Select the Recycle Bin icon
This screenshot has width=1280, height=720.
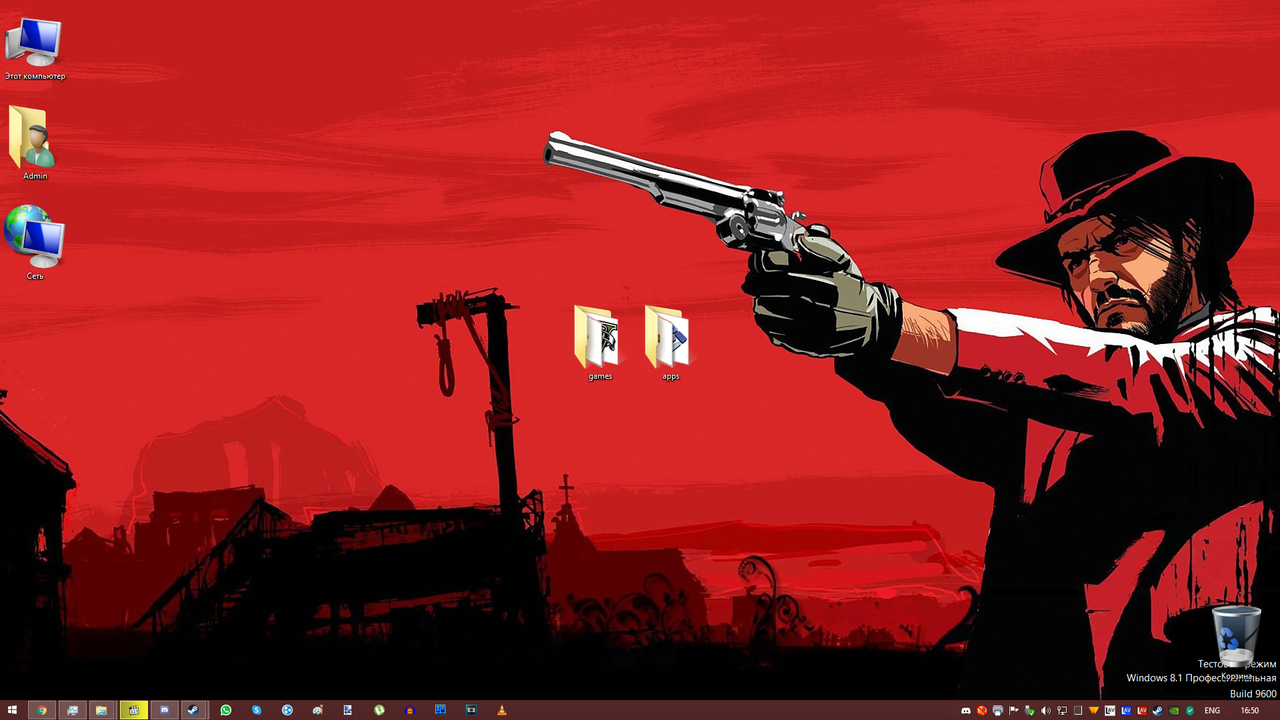(x=1236, y=642)
